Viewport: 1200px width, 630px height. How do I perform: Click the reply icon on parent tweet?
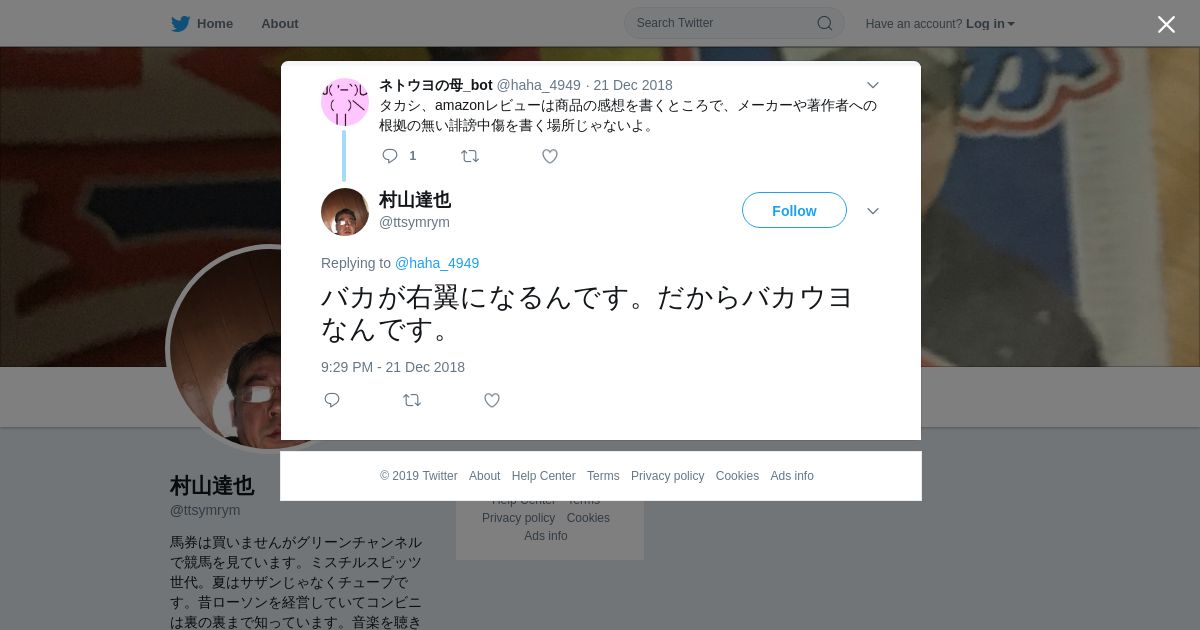[390, 156]
